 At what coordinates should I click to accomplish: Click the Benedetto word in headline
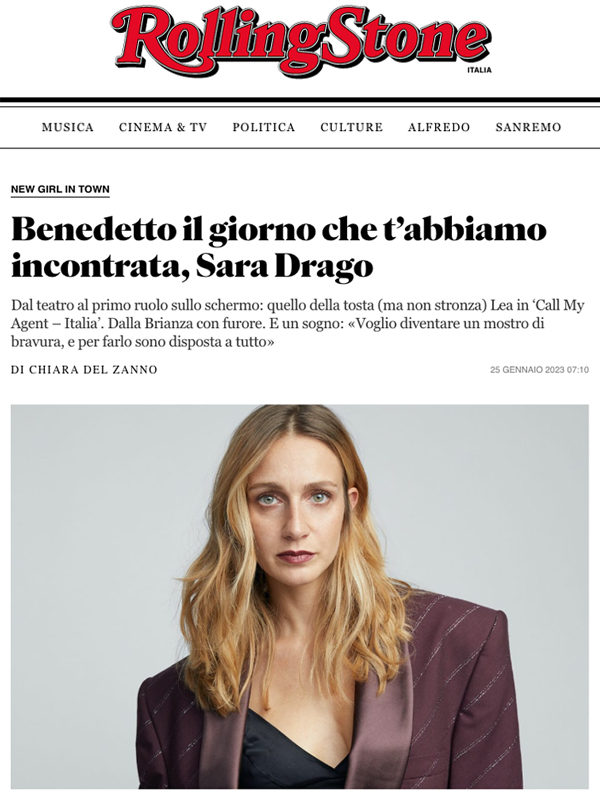point(93,230)
